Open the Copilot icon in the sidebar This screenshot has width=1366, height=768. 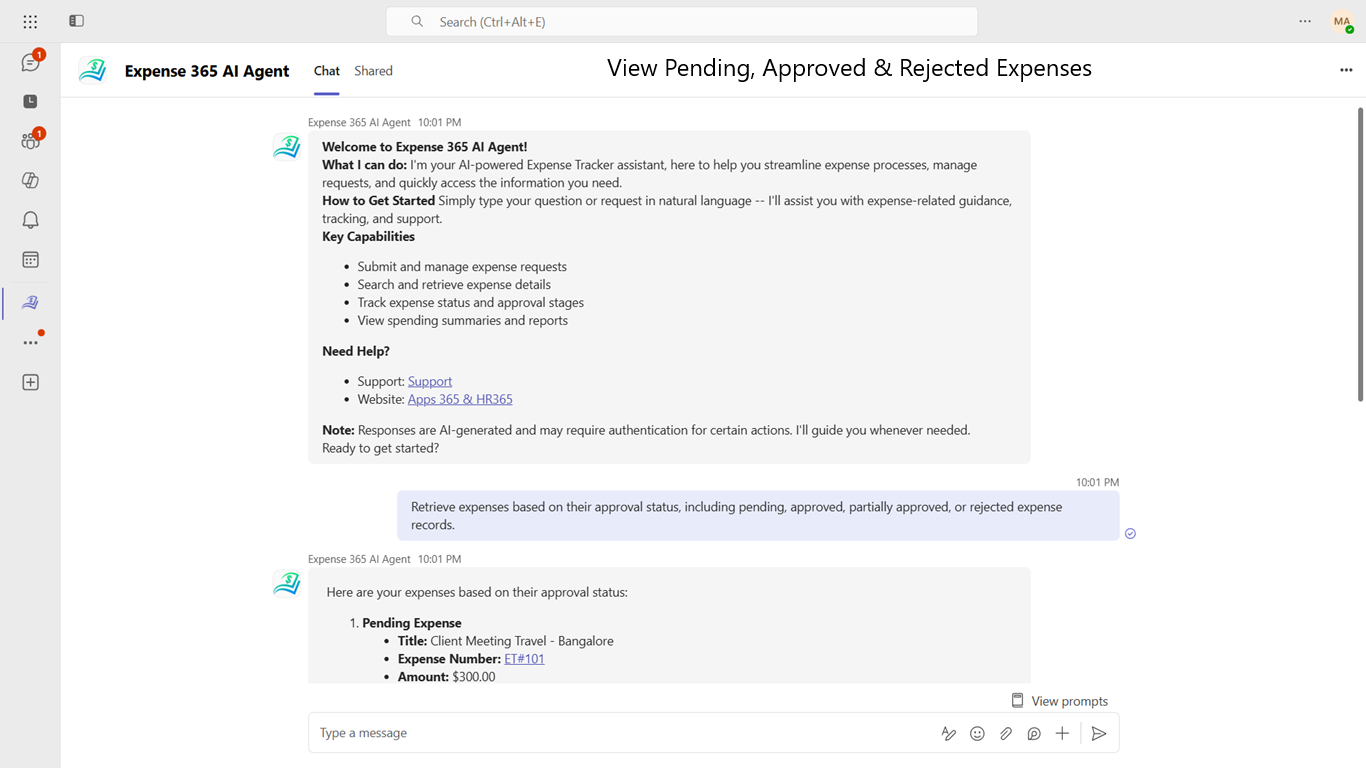(30, 181)
